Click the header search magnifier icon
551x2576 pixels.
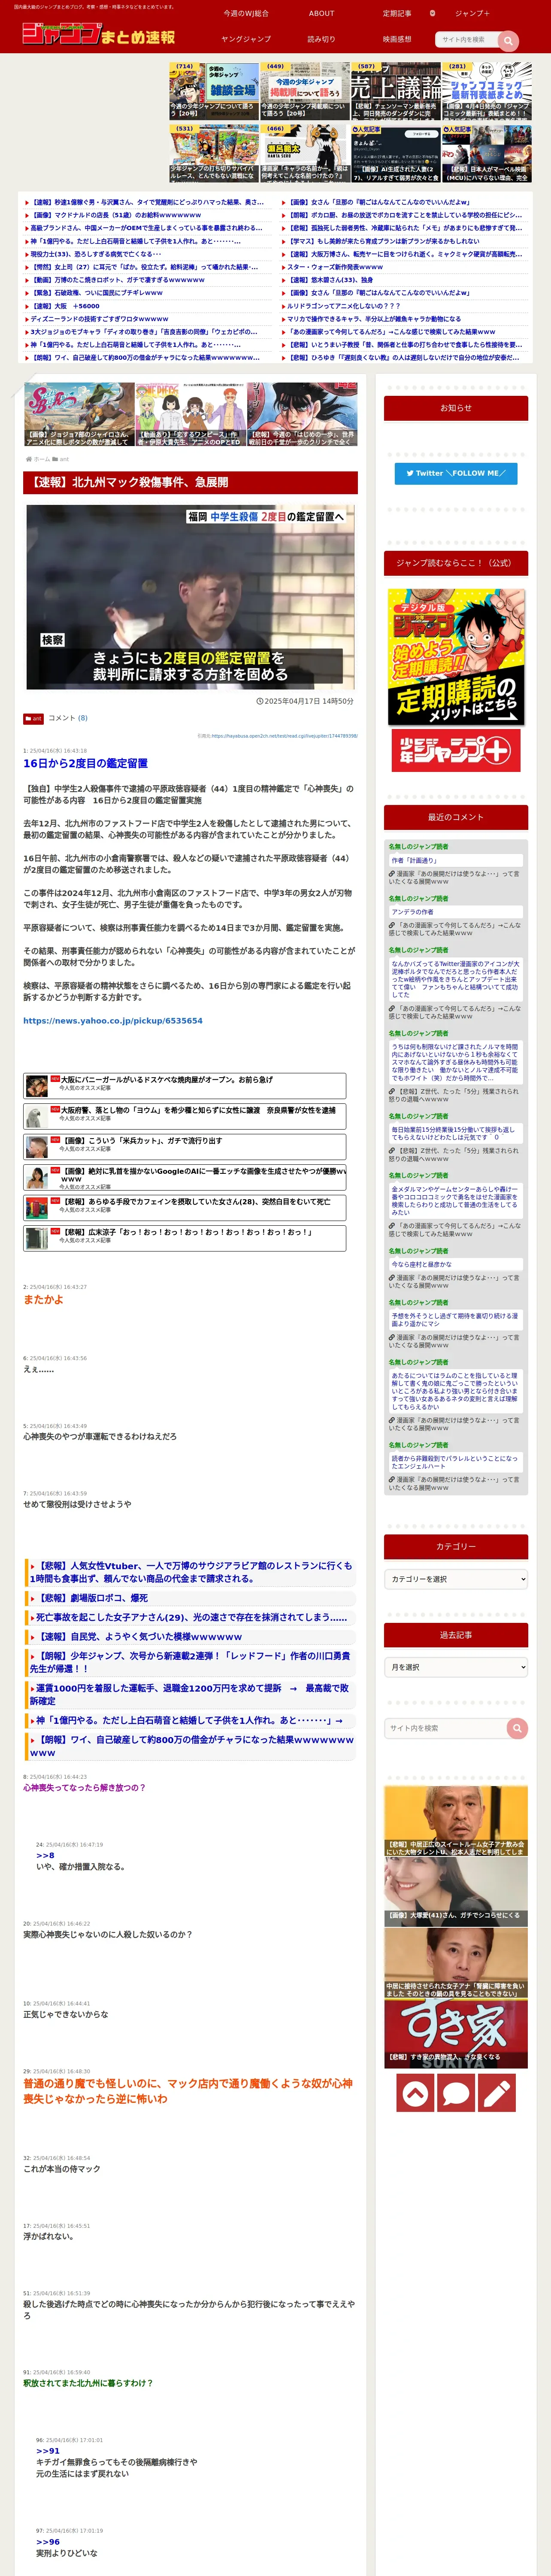point(508,40)
